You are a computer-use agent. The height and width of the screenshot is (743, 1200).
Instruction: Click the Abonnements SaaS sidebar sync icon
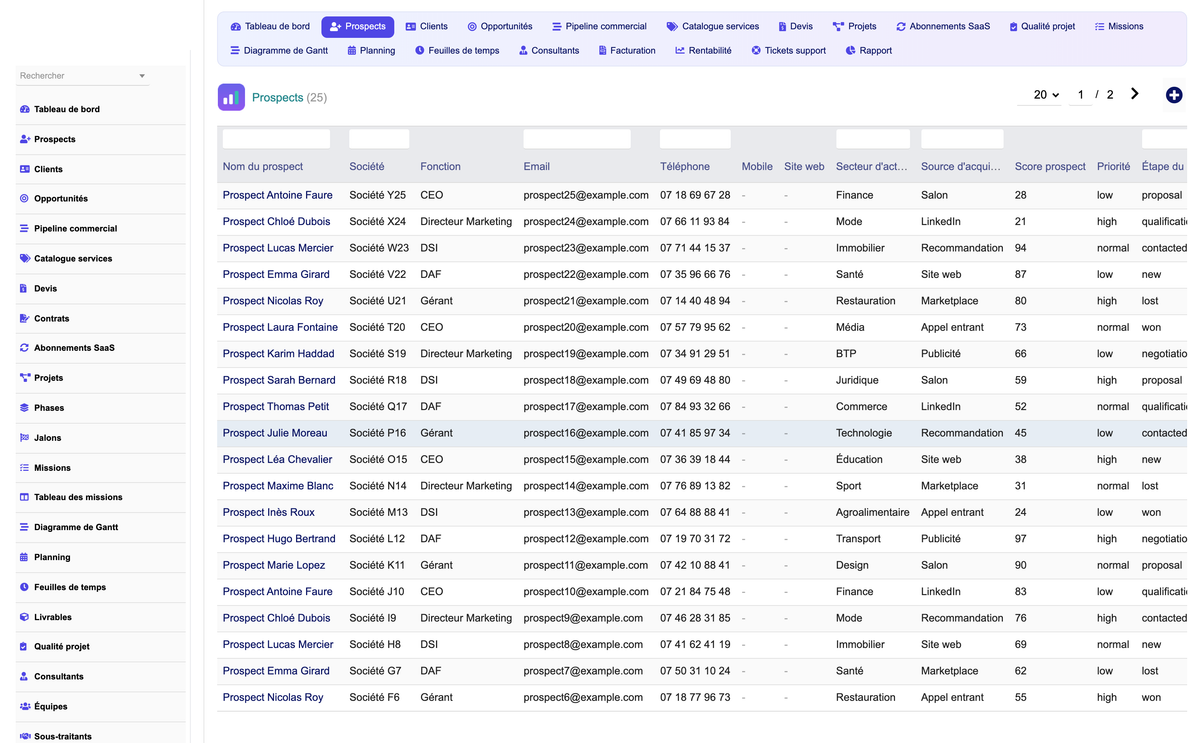point(25,348)
